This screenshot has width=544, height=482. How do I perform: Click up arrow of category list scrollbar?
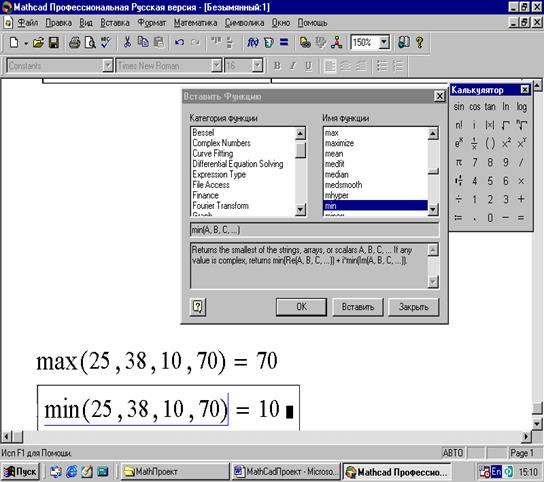click(x=300, y=133)
